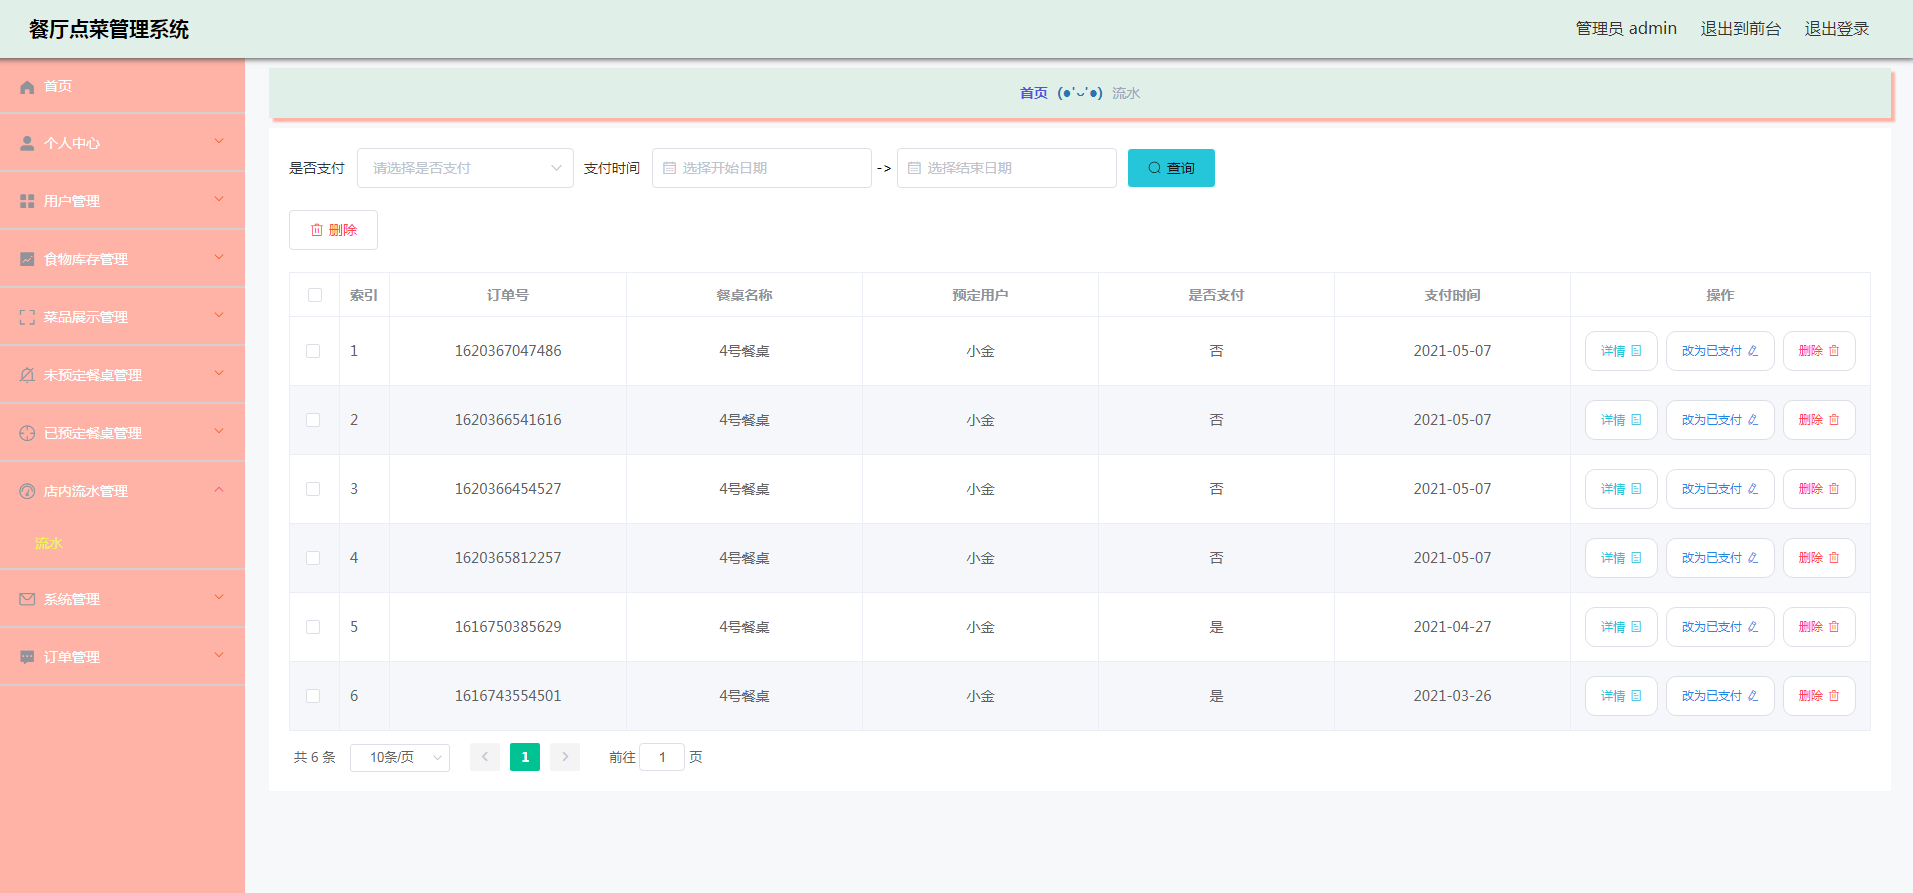
Task: Expand 未预定餐桌管理 with its chevron
Action: (x=219, y=373)
